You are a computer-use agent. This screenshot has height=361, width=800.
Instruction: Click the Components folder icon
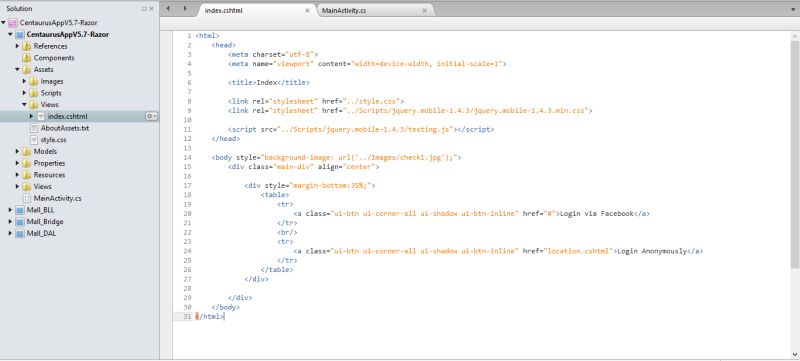pyautogui.click(x=27, y=58)
